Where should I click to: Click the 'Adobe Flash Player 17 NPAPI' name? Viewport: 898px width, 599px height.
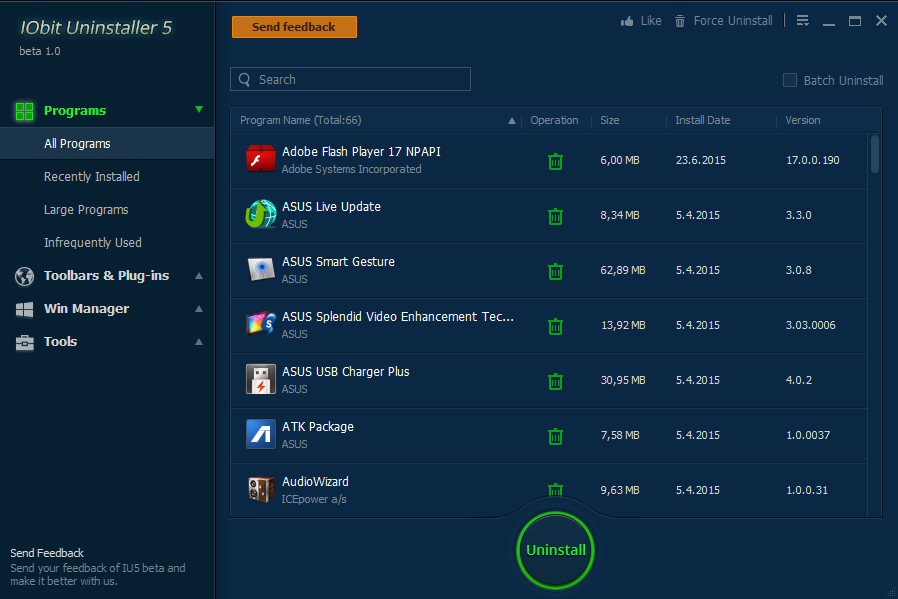point(361,152)
